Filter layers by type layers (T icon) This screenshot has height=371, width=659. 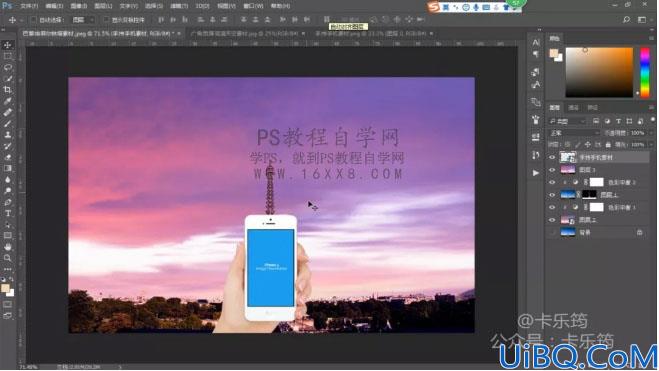618,121
